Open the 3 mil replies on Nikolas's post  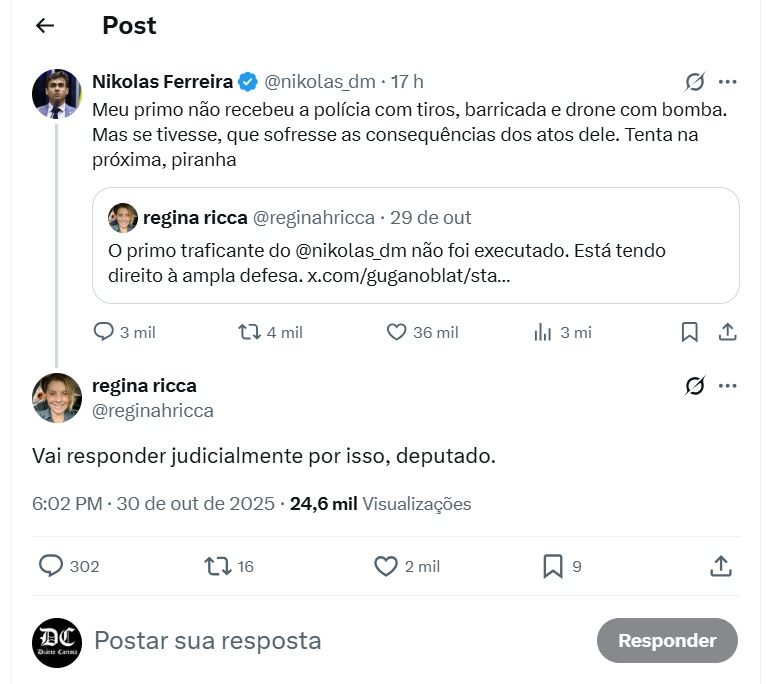[x=124, y=332]
